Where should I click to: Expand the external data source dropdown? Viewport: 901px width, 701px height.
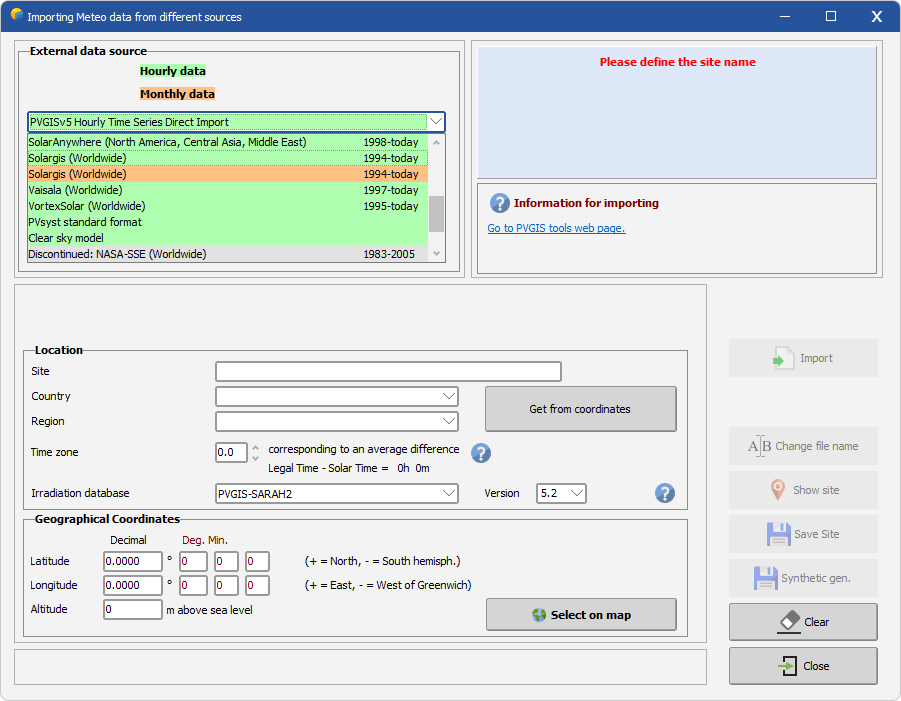435,122
